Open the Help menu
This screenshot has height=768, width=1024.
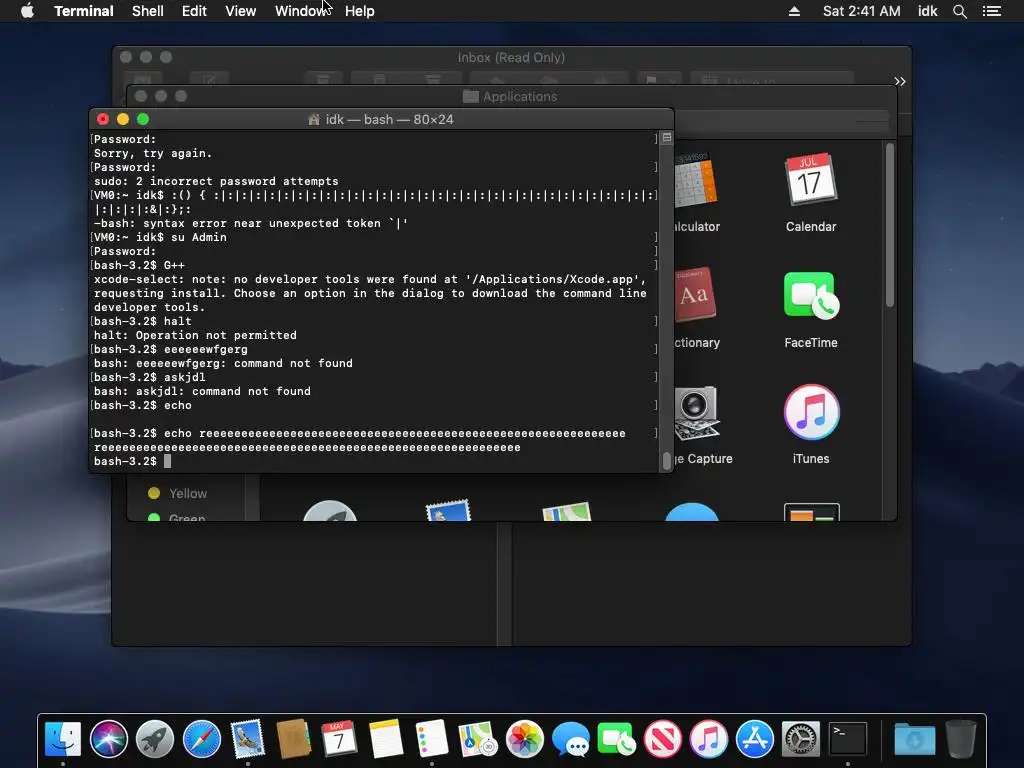pyautogui.click(x=359, y=11)
